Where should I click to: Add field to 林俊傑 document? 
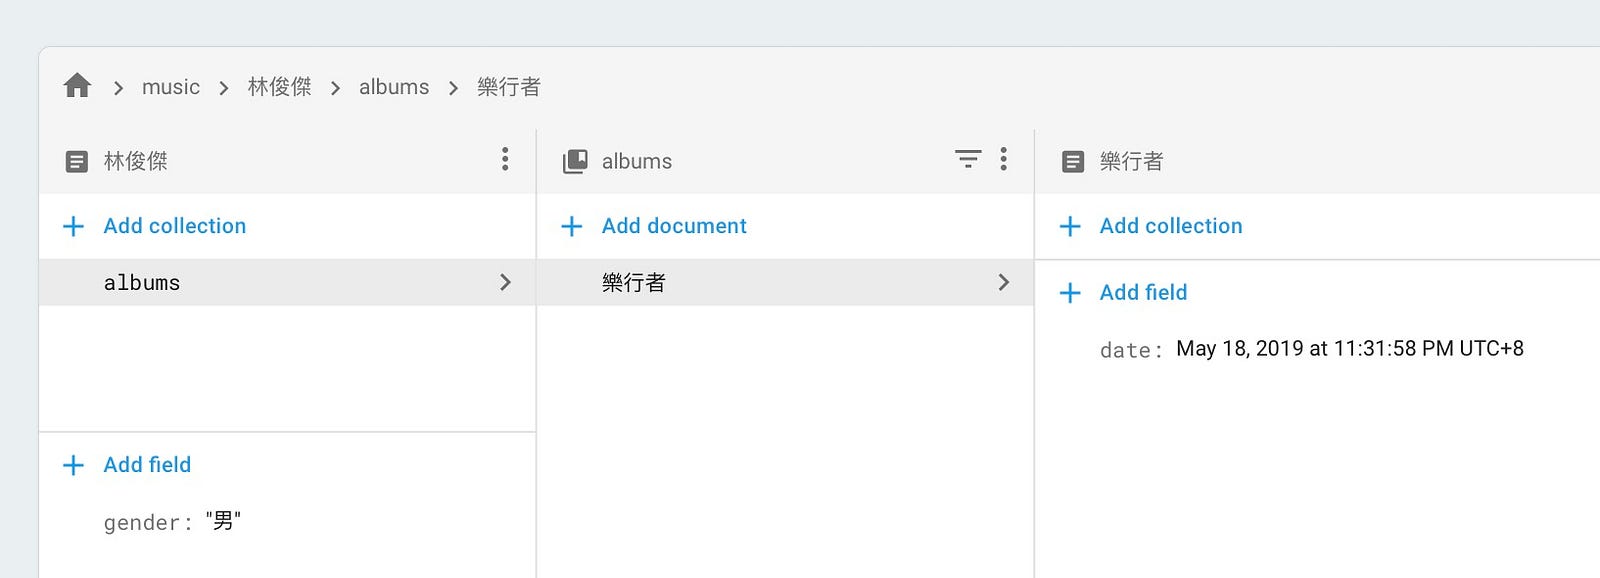click(x=127, y=465)
